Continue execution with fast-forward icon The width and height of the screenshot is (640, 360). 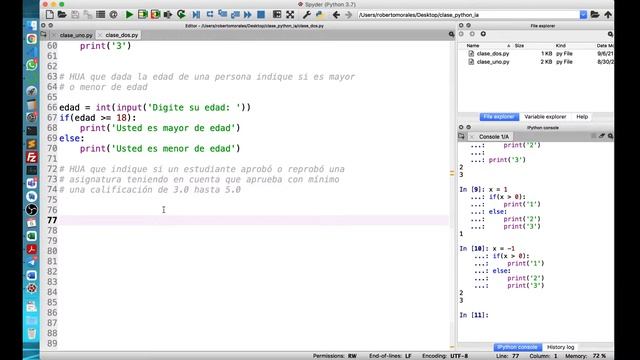pos(248,15)
